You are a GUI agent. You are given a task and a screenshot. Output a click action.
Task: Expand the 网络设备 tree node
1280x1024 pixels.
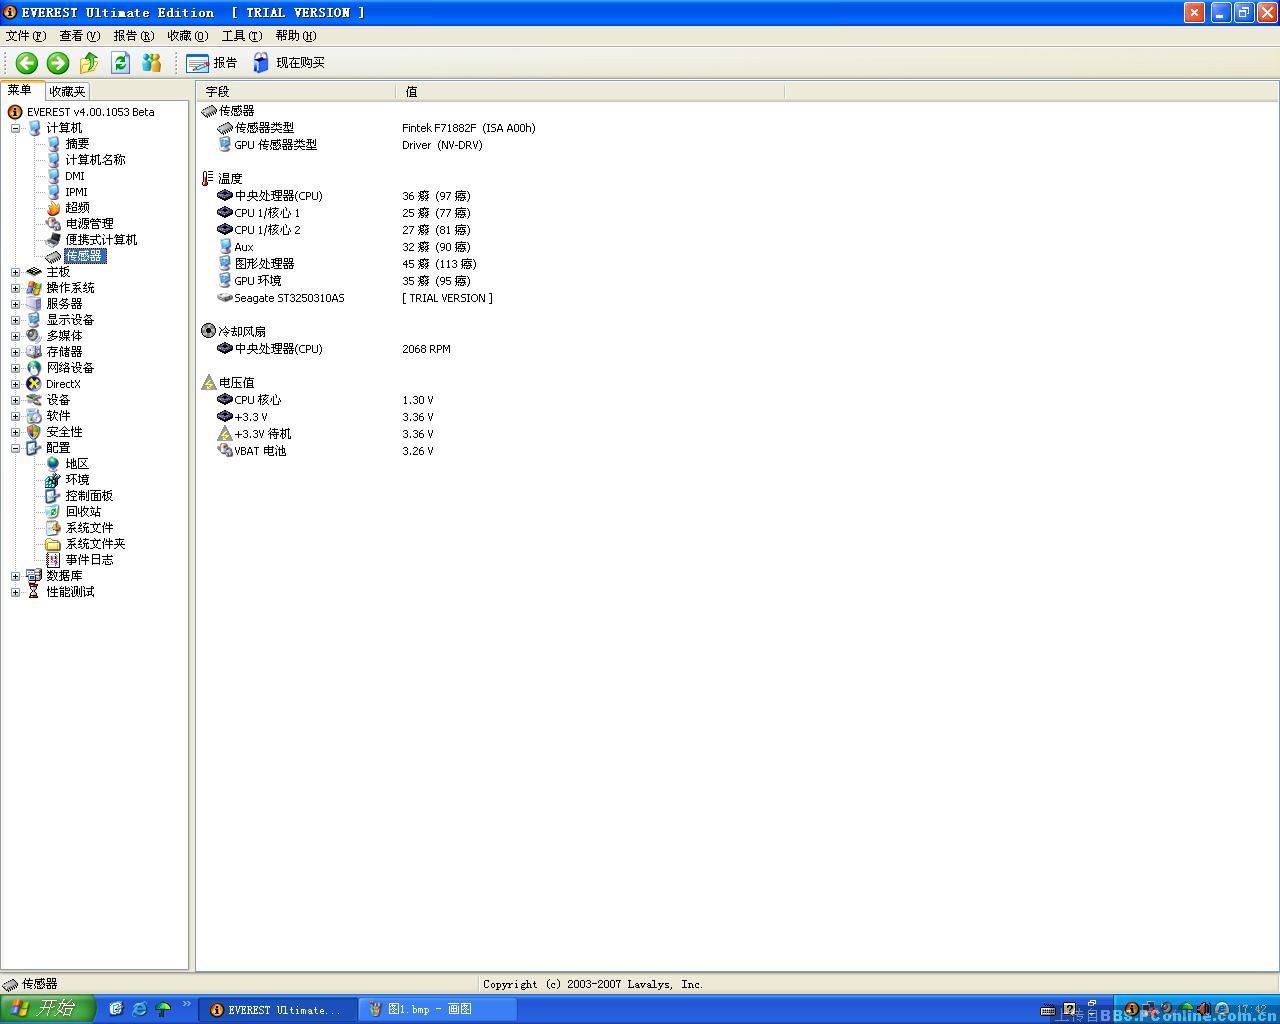tap(15, 368)
